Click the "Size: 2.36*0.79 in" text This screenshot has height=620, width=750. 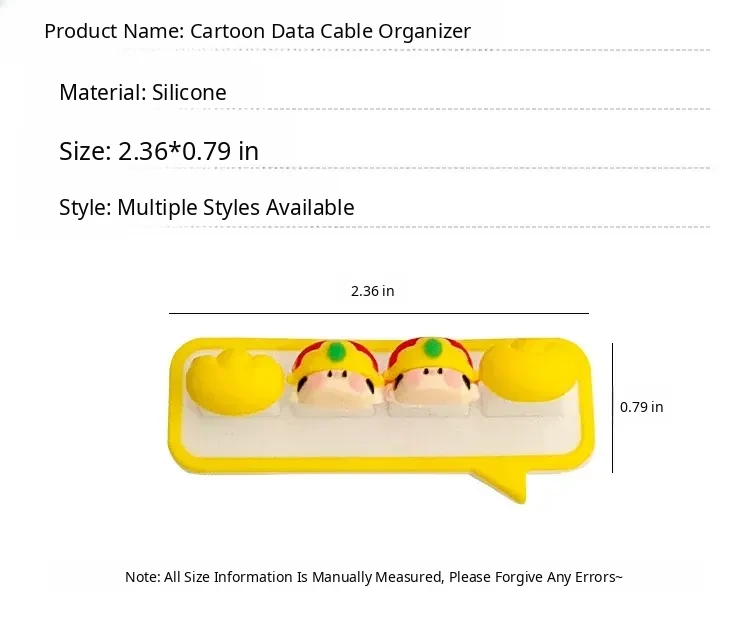click(x=159, y=151)
